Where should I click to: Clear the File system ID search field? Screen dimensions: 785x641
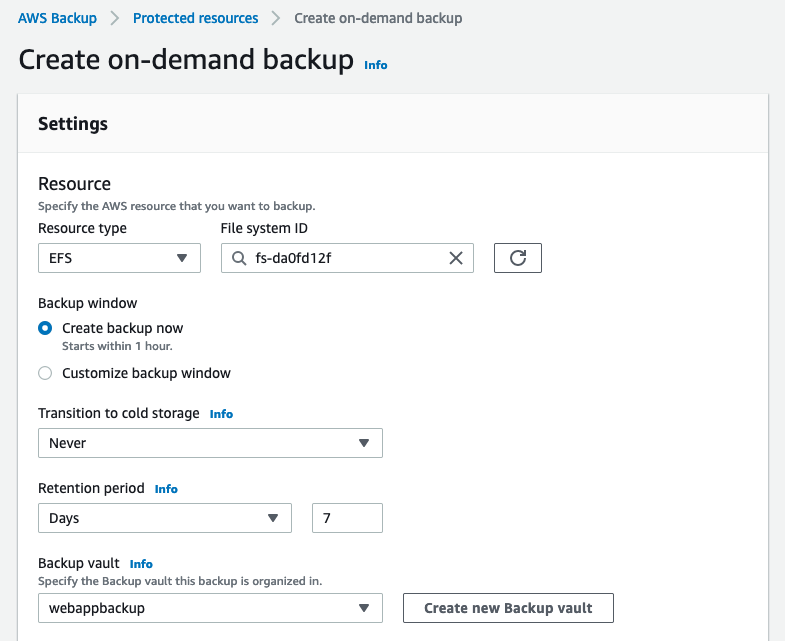(456, 258)
